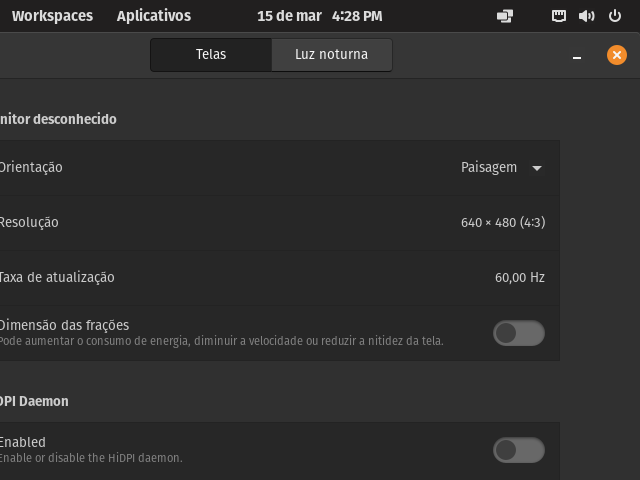Select the Telas tab
640x480 pixels.
(211, 55)
